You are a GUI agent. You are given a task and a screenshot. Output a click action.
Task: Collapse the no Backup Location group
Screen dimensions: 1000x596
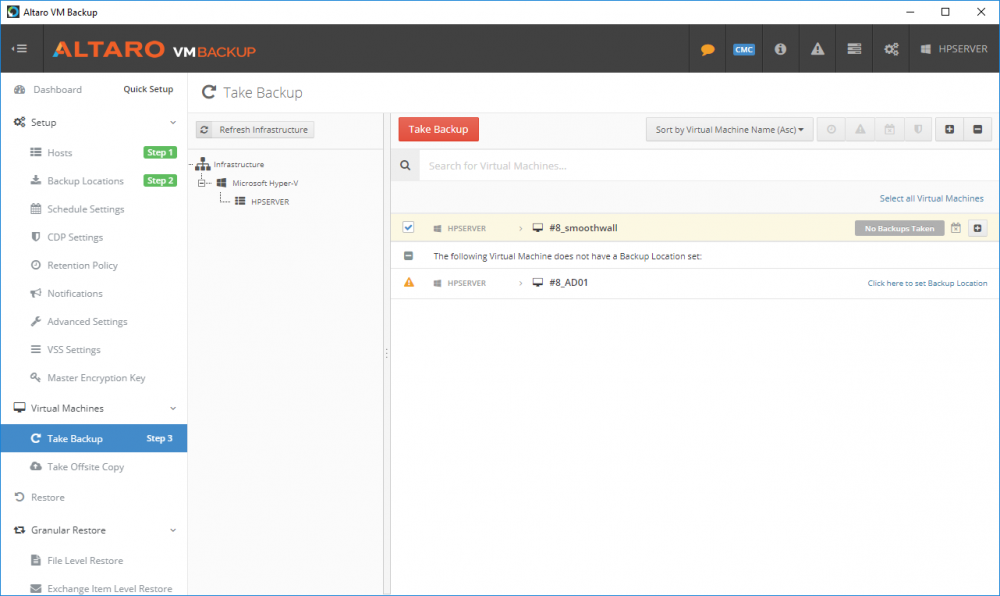pyautogui.click(x=408, y=256)
